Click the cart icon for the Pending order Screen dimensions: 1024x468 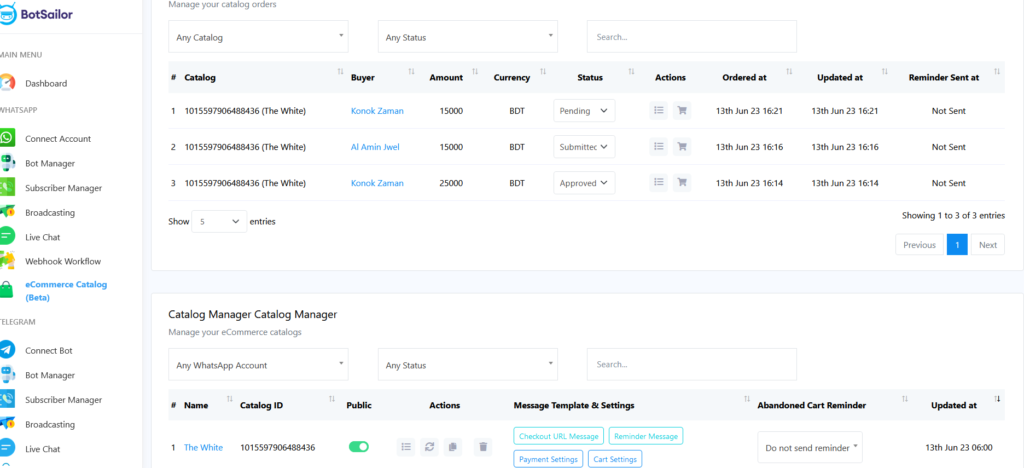(682, 111)
